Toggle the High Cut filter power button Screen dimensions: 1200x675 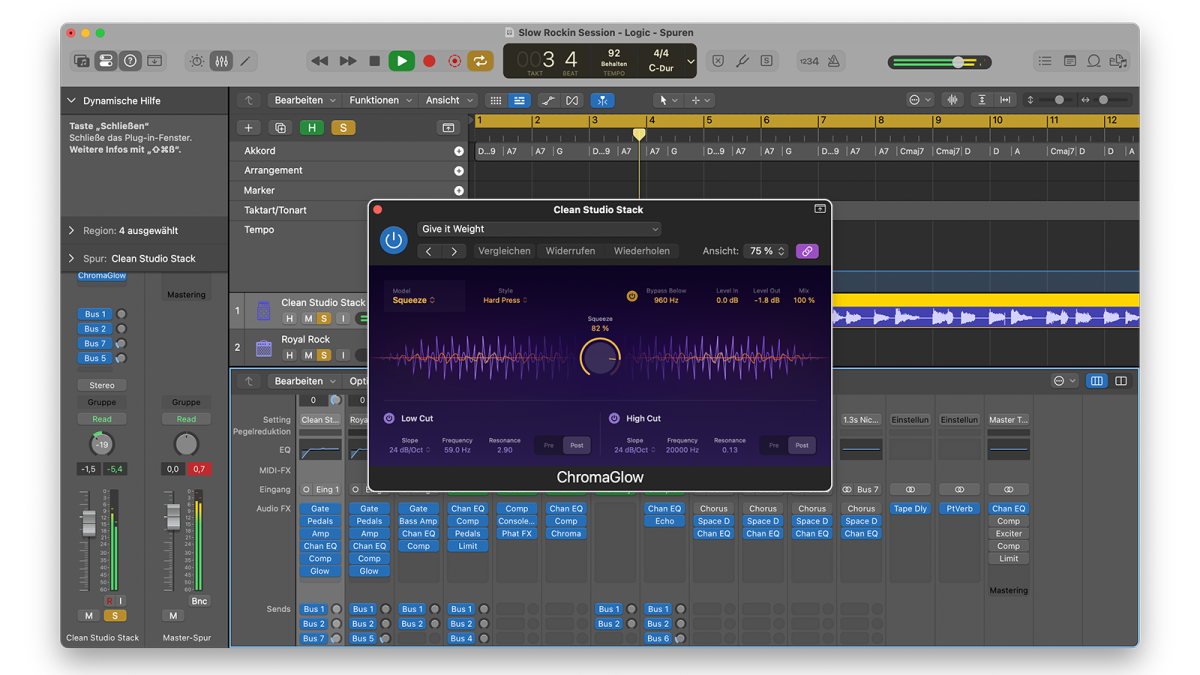pos(614,418)
